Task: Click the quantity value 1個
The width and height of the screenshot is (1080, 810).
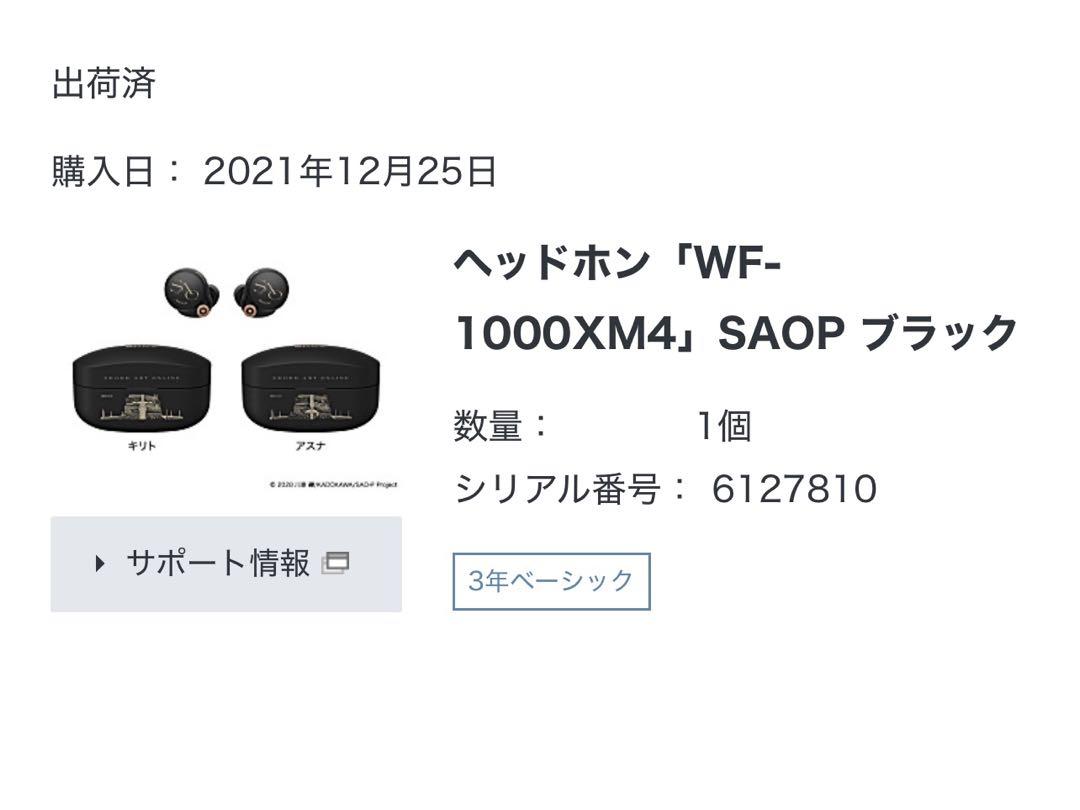Action: pyautogui.click(x=724, y=426)
